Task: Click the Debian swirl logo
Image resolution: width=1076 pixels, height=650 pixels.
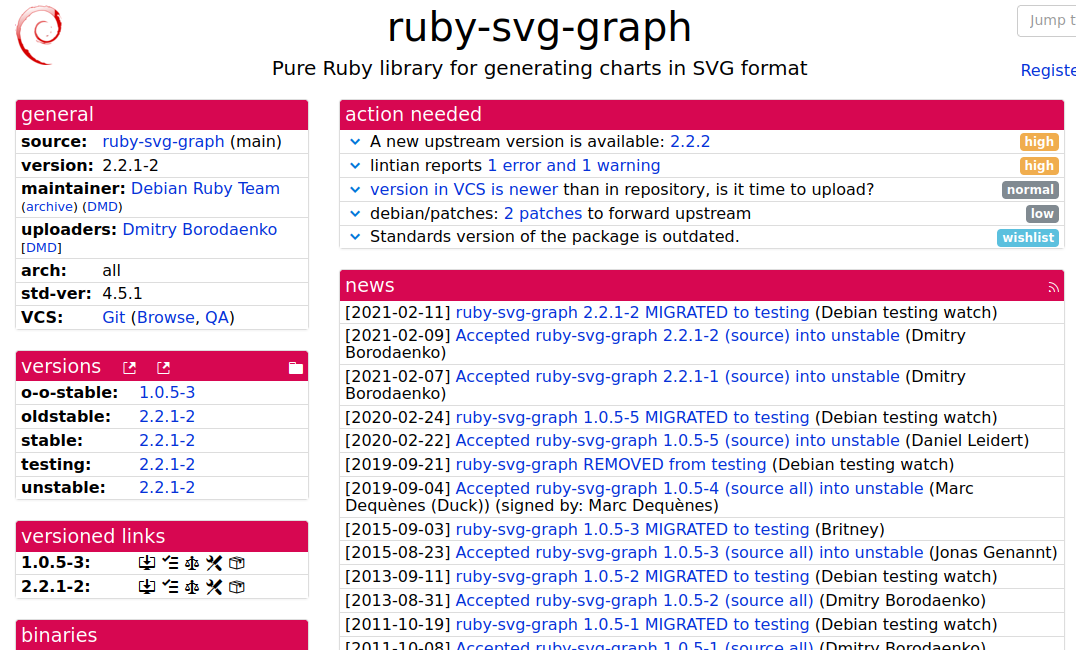Action: click(x=39, y=35)
